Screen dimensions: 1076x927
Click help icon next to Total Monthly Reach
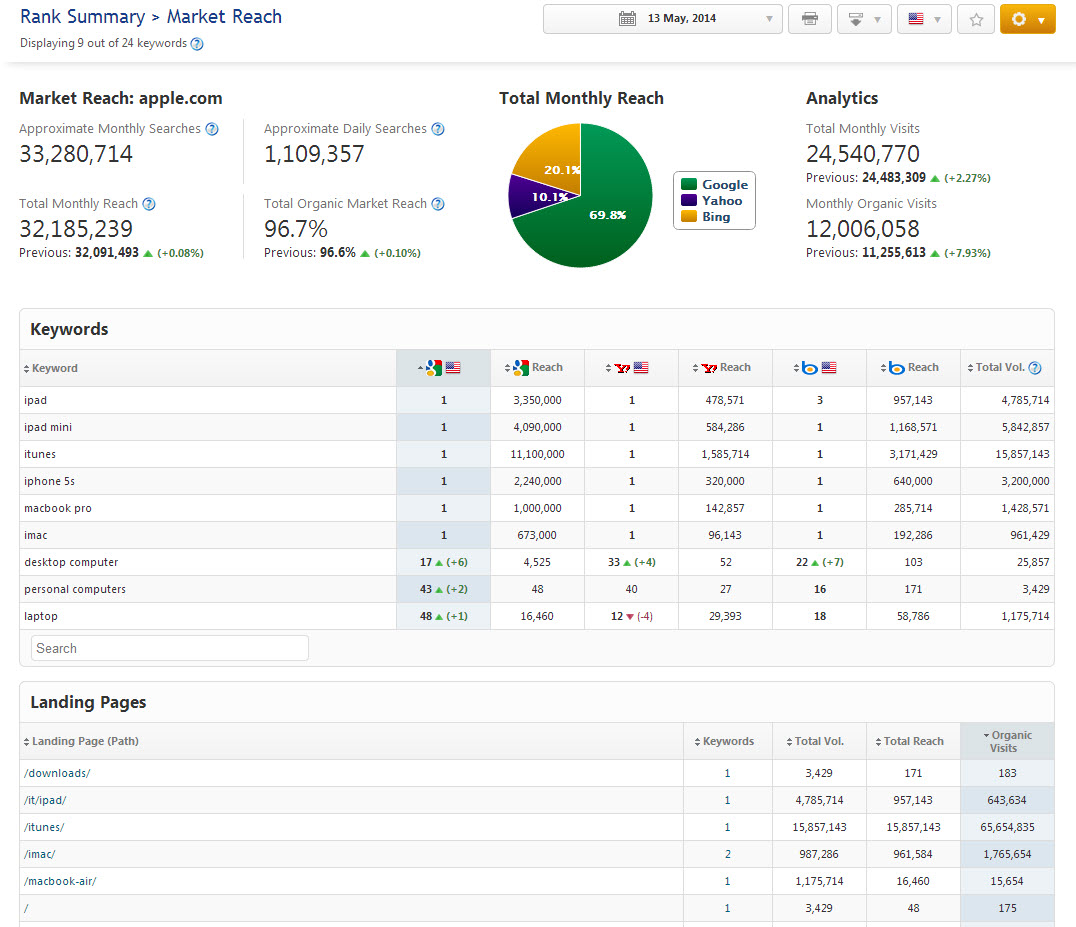[149, 204]
